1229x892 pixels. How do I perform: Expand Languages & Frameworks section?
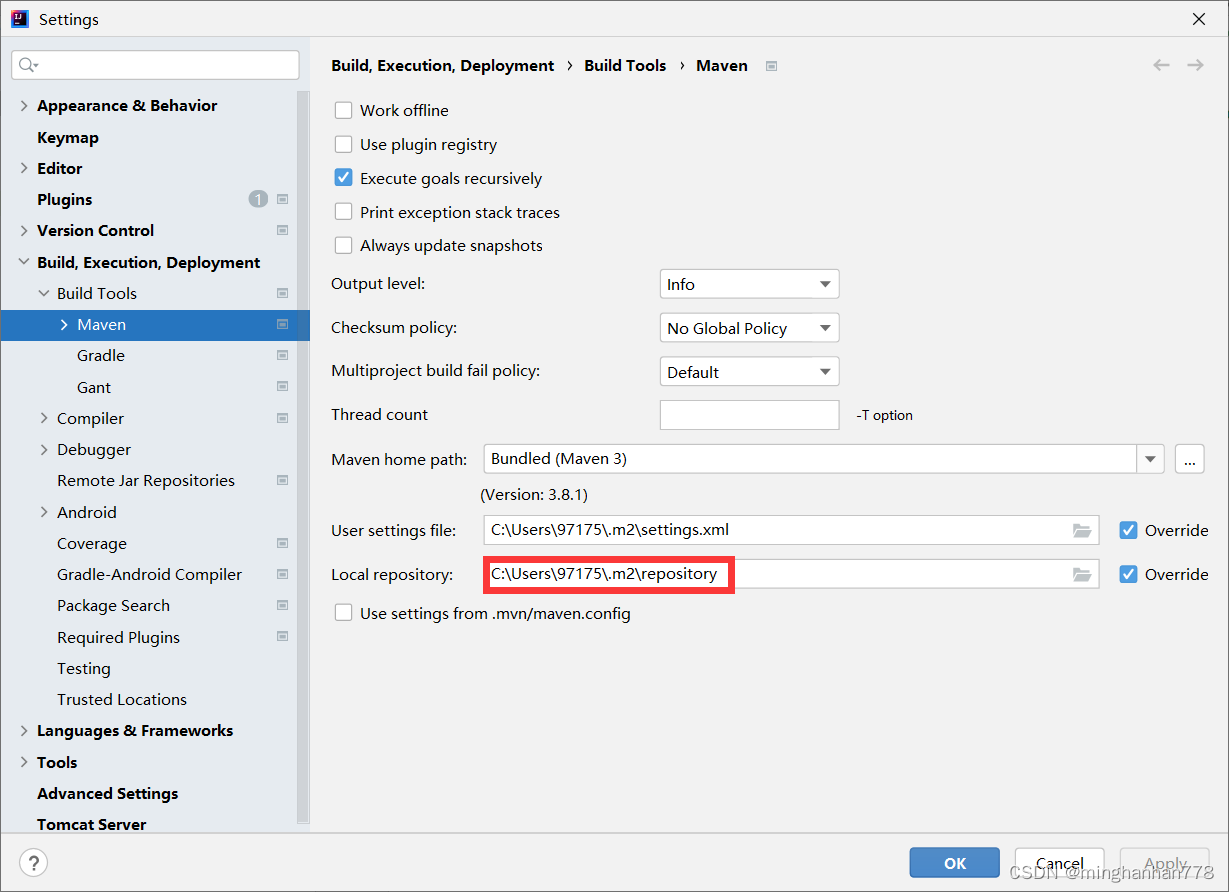[24, 730]
